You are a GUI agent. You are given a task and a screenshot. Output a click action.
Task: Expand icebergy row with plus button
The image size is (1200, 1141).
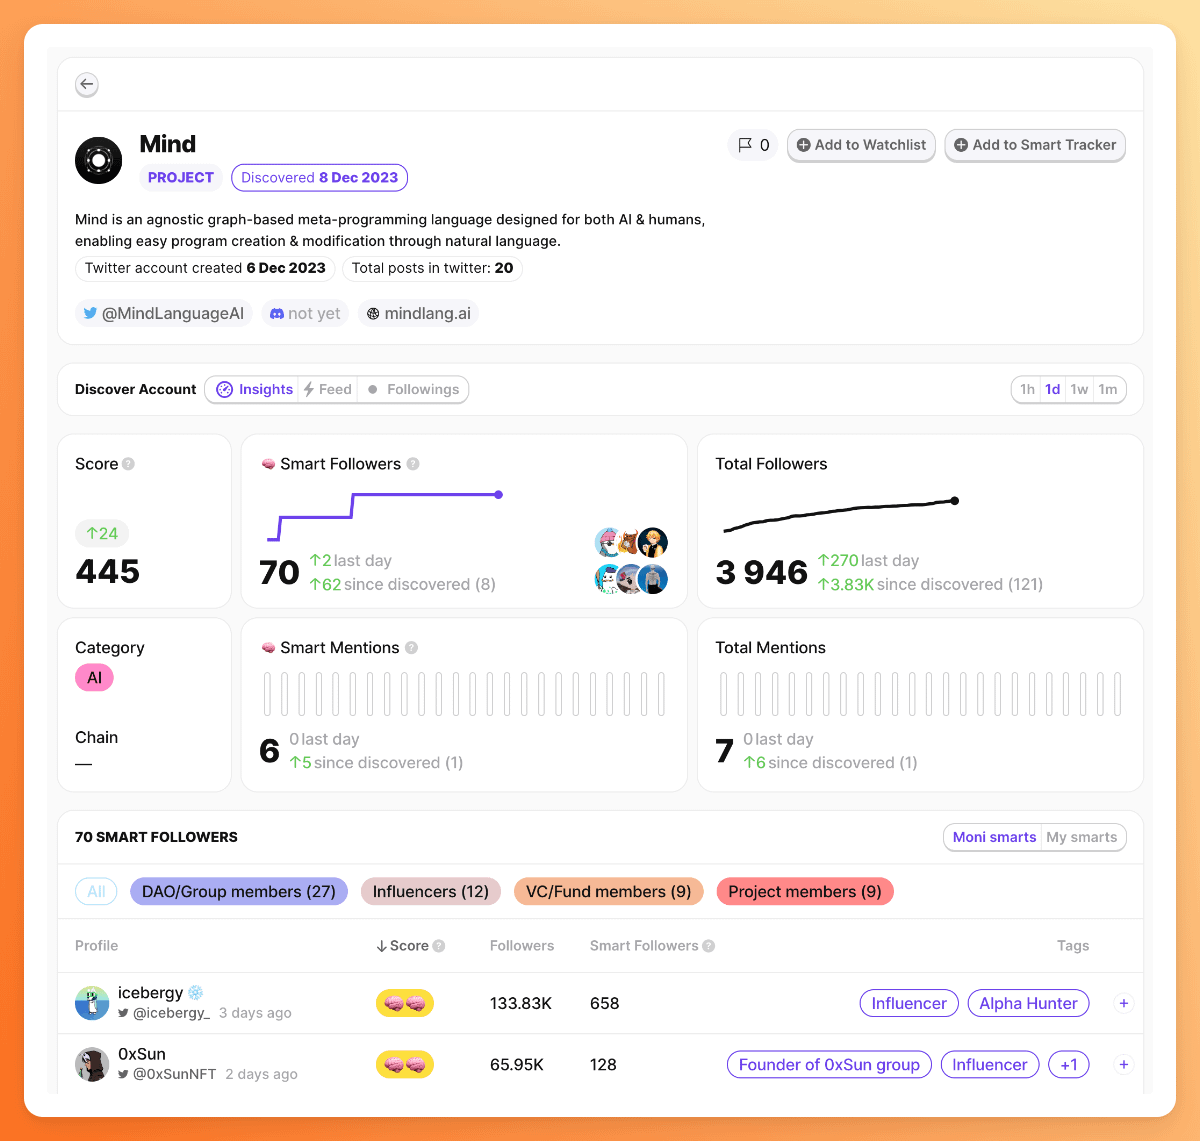pyautogui.click(x=1124, y=1003)
